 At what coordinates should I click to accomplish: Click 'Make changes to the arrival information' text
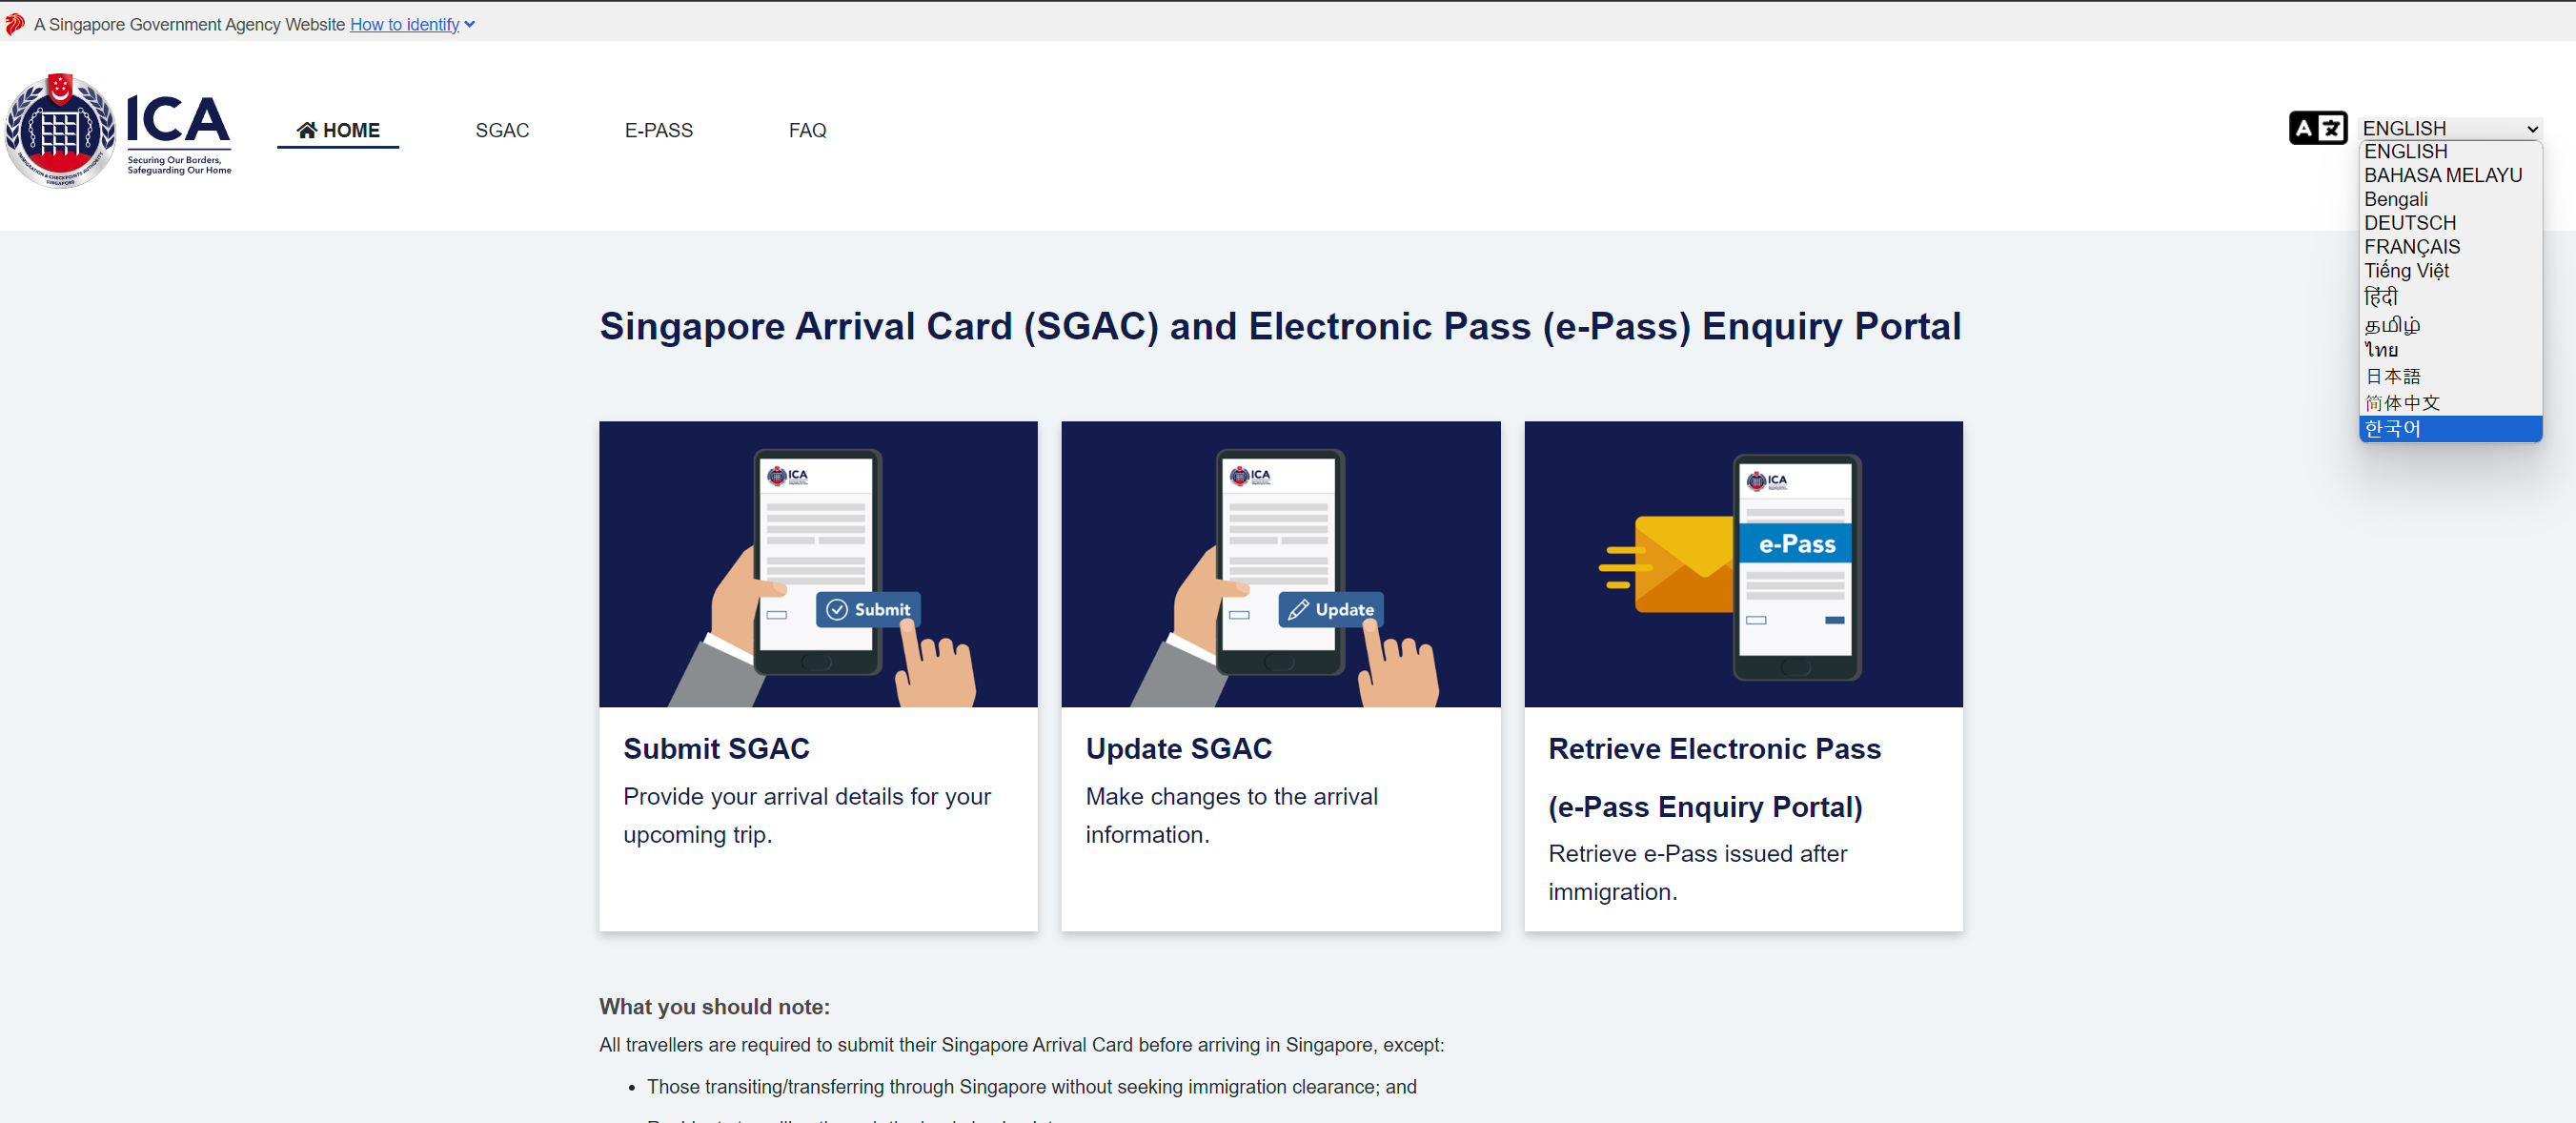point(1231,815)
